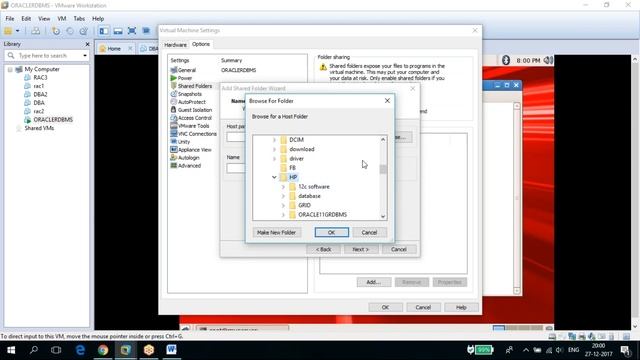Click revert snapshot toolbar icon
This screenshot has width=640, height=360.
[x=70, y=31]
